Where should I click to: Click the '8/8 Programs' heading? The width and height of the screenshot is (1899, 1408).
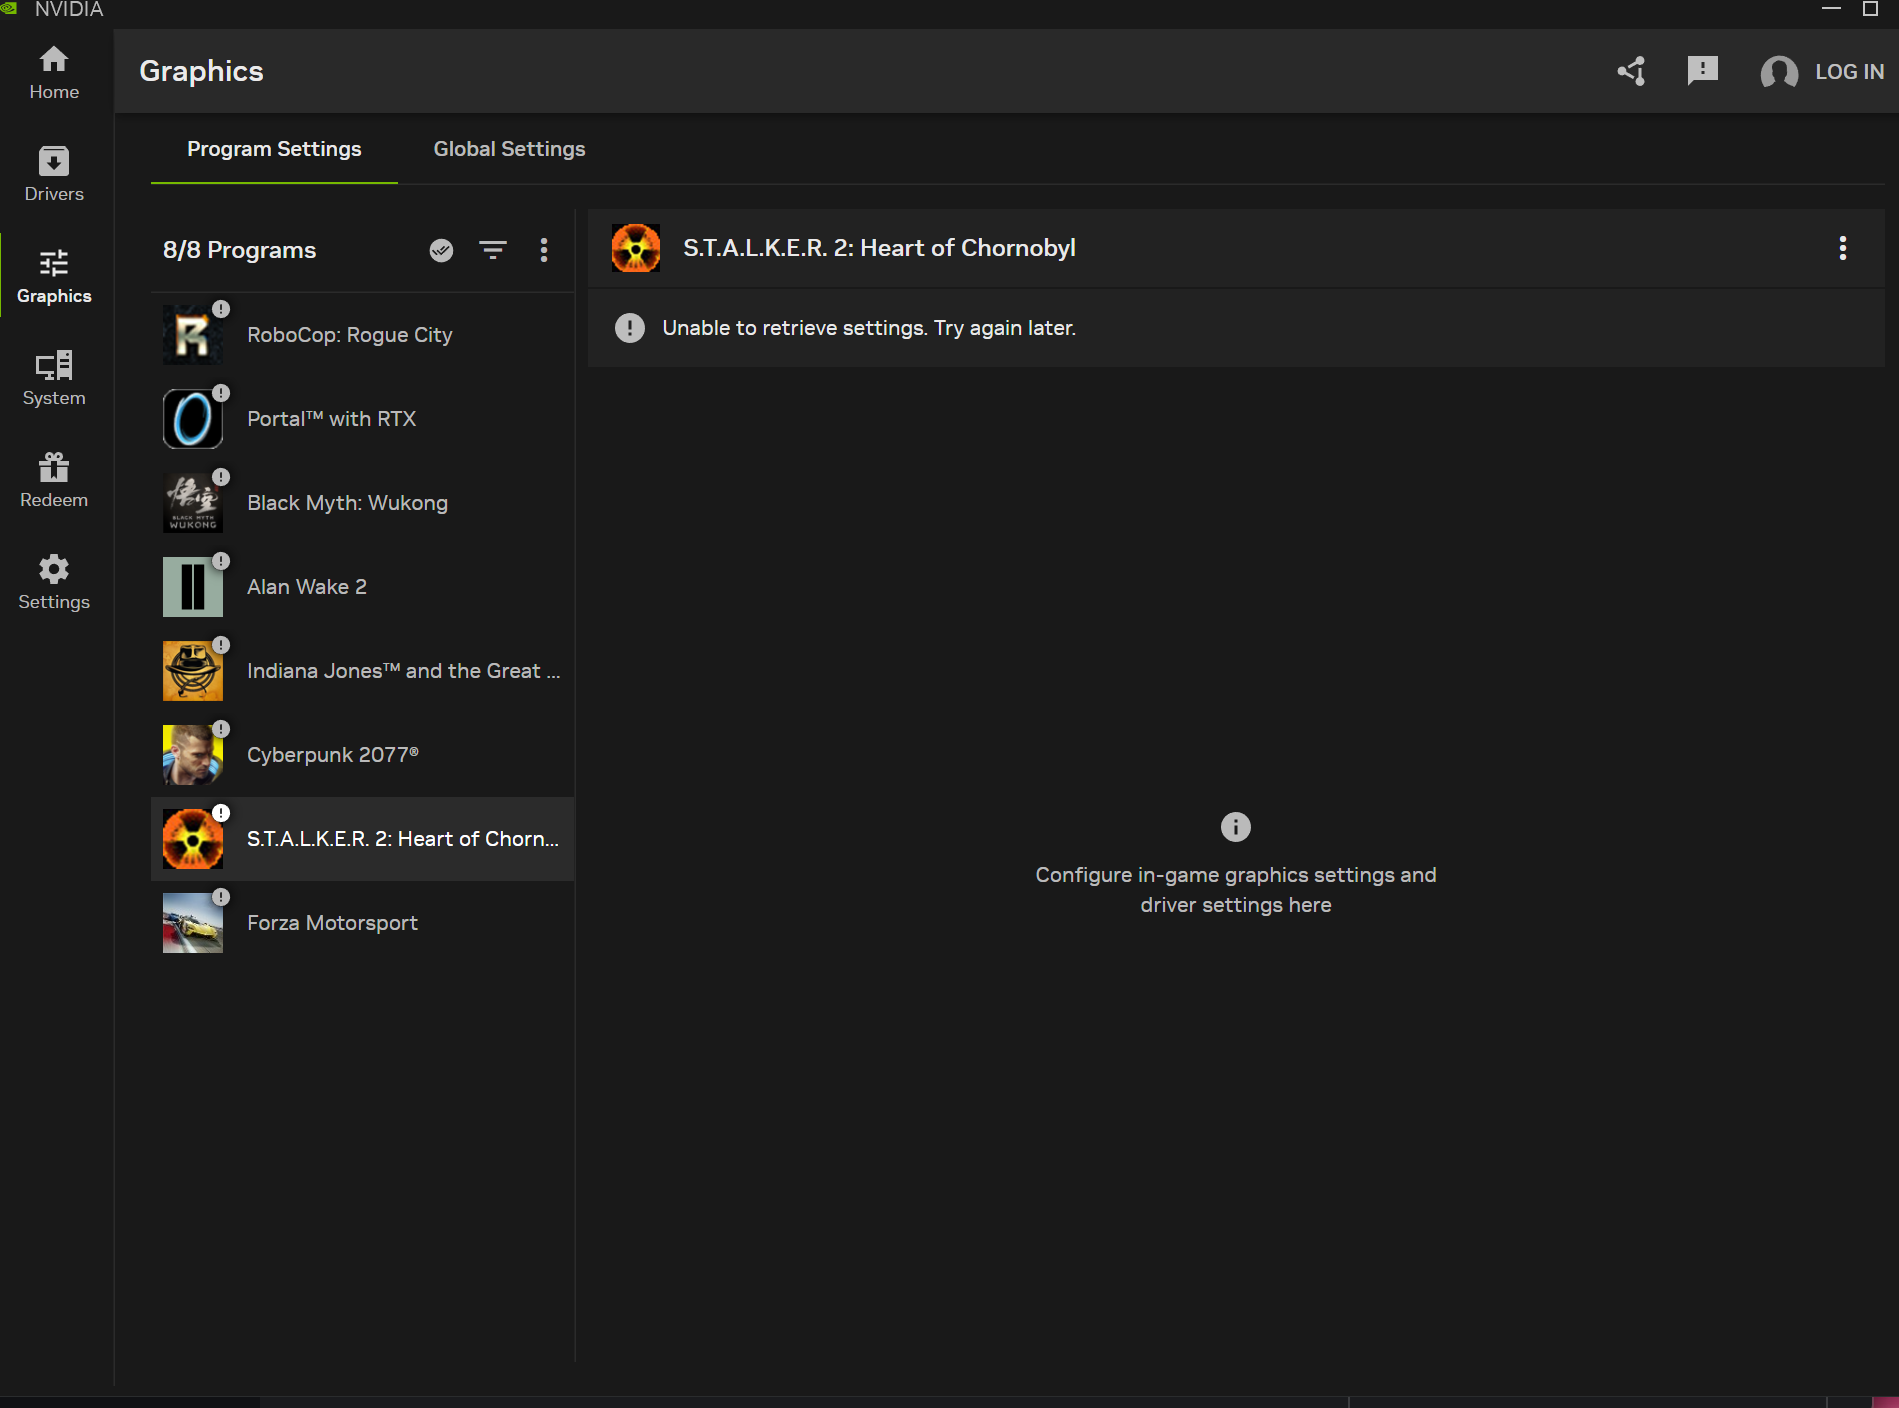coord(239,250)
